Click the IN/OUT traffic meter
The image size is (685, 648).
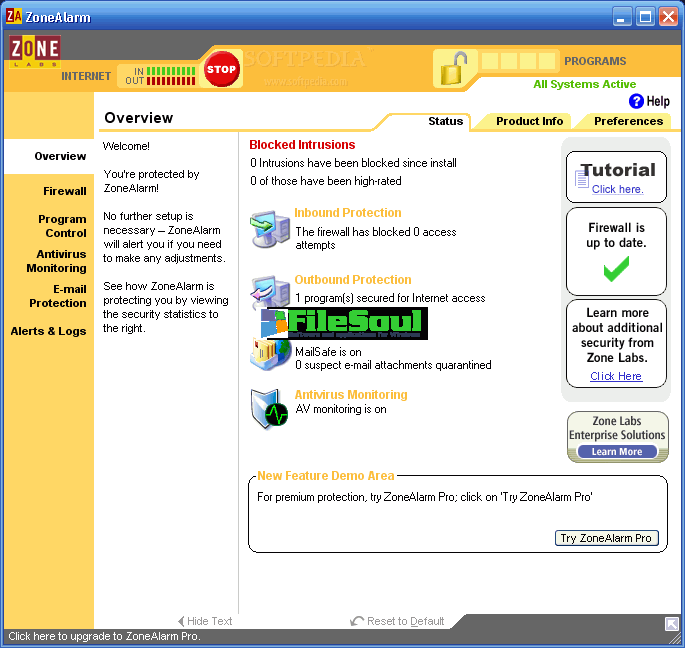160,76
